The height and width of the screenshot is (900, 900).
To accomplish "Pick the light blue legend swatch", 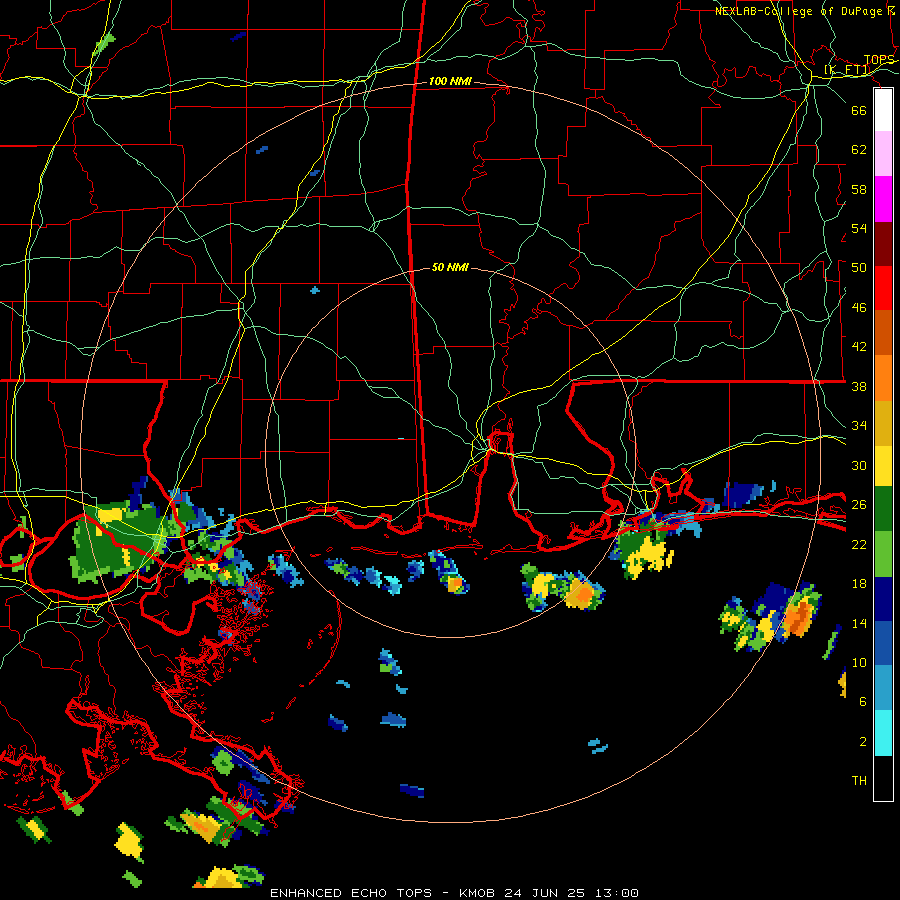I will (x=883, y=688).
